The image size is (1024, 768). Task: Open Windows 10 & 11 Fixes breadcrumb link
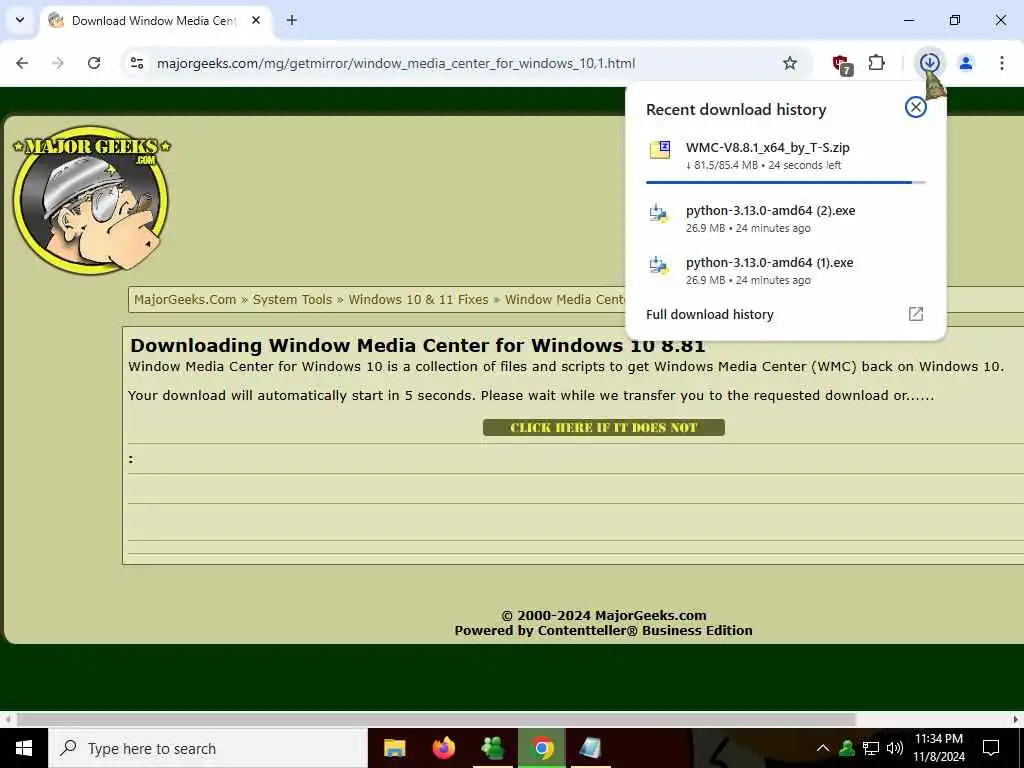(x=418, y=300)
